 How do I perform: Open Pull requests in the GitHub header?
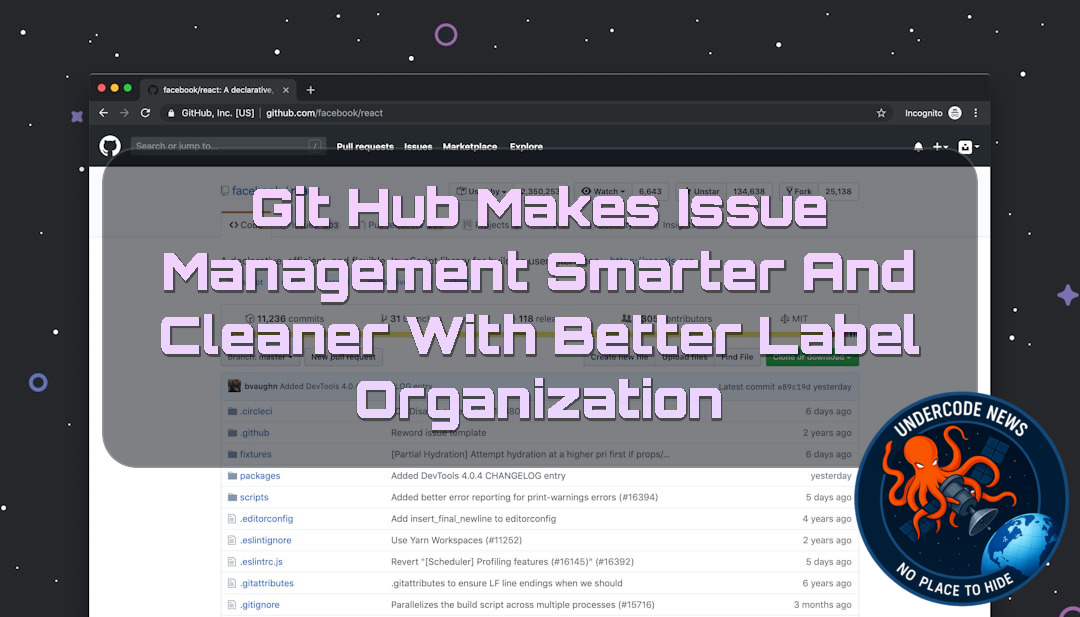click(x=365, y=147)
